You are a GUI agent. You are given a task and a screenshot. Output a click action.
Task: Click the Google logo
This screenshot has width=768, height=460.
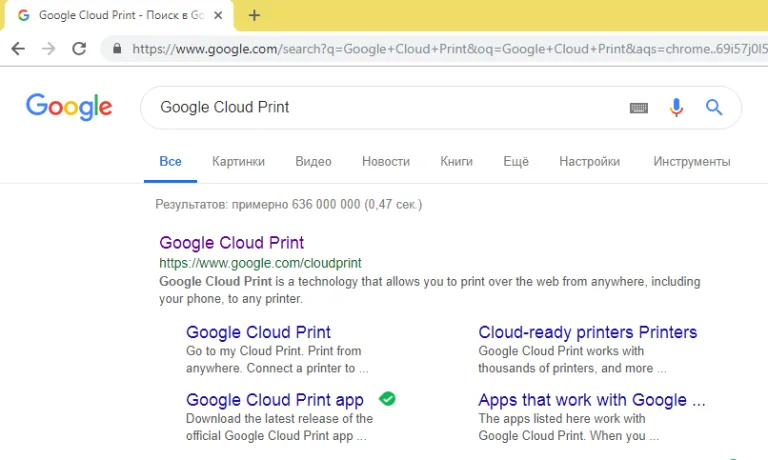(x=69, y=106)
